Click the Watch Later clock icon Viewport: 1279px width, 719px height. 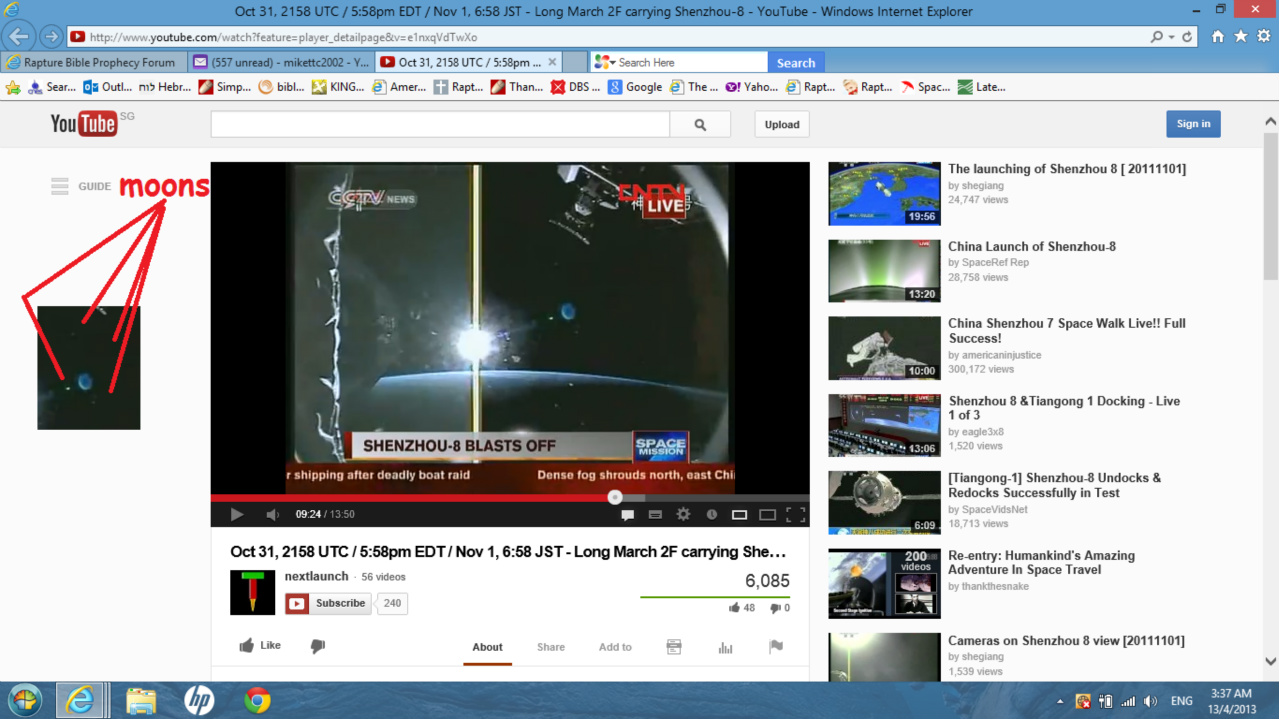pyautogui.click(x=712, y=515)
